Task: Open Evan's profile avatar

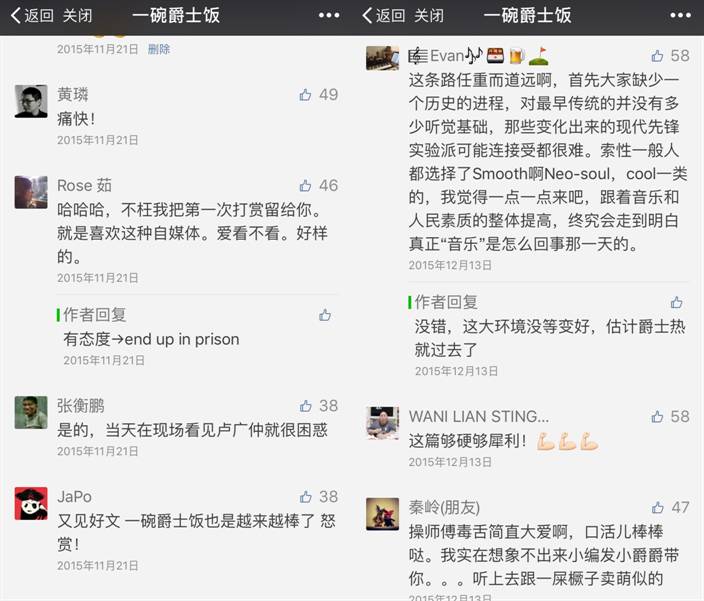Action: coord(383,58)
